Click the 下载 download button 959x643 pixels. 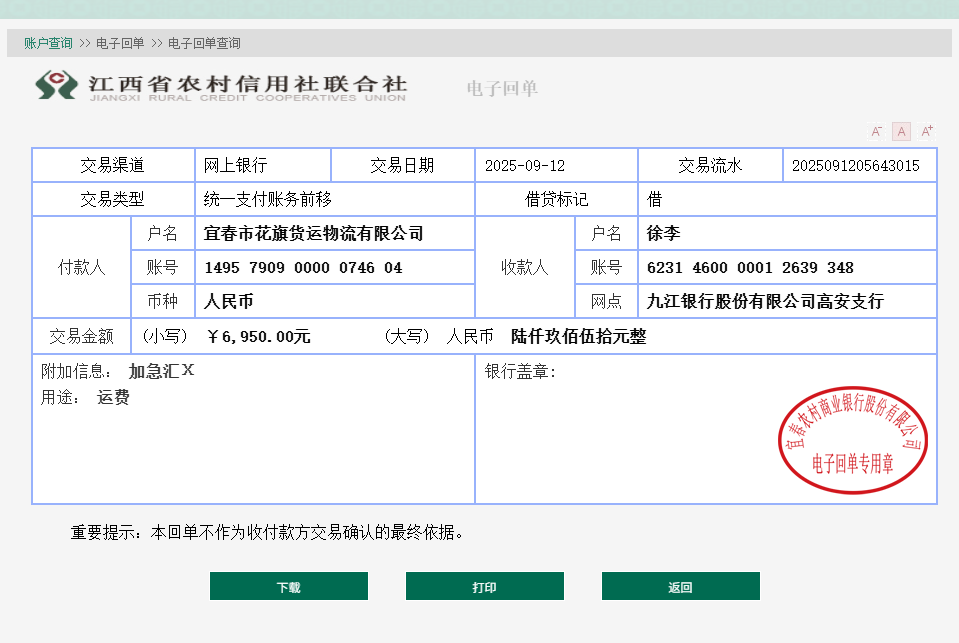[x=289, y=586]
